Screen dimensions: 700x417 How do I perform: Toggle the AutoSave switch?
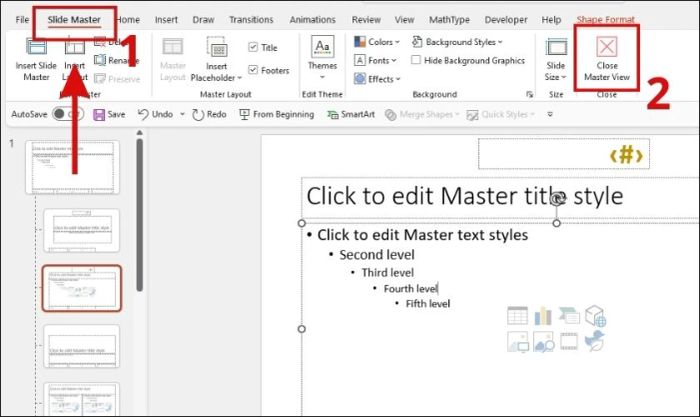67,114
